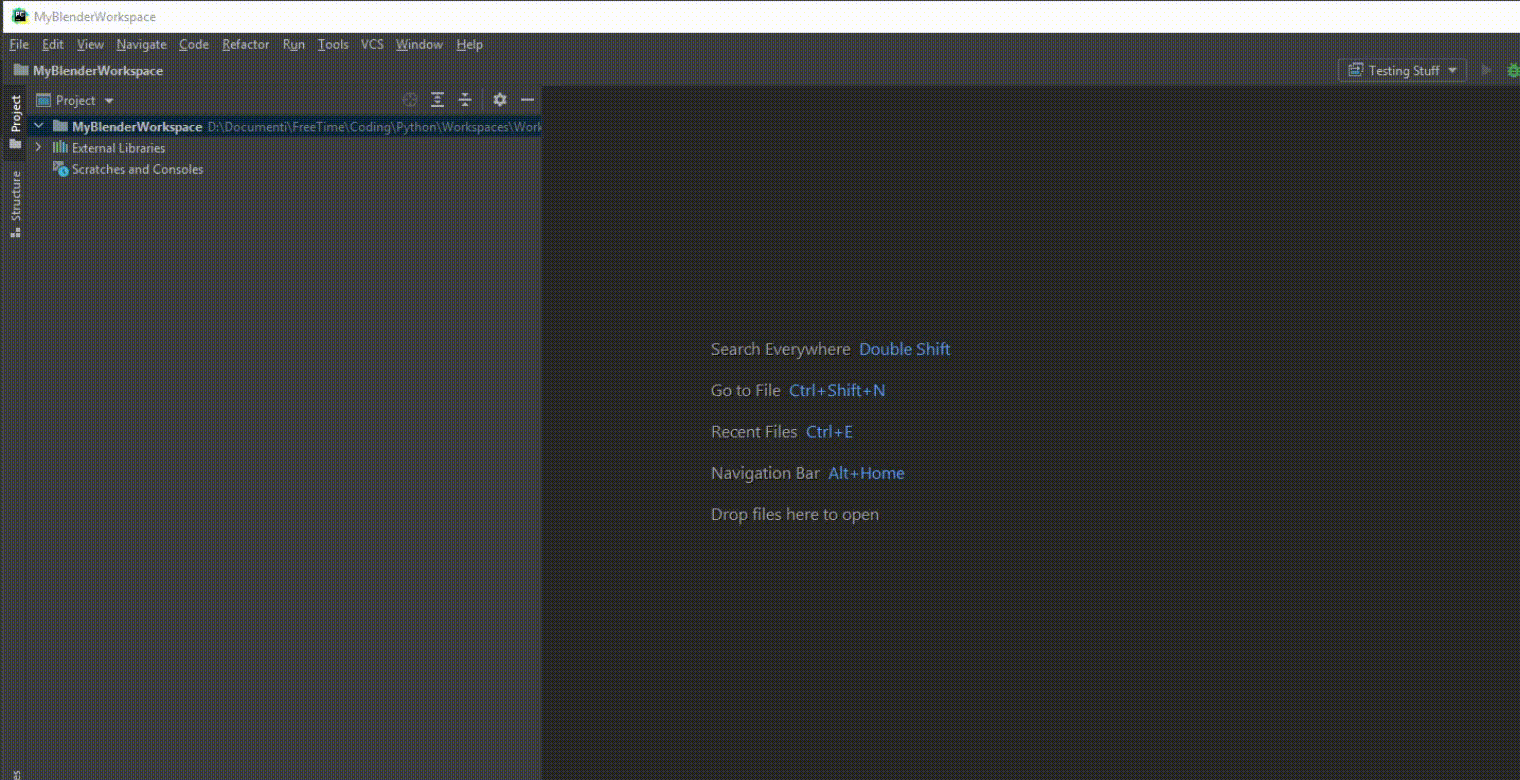This screenshot has height=780, width=1520.
Task: Click the Alt+Home shortcut text
Action: pos(866,473)
